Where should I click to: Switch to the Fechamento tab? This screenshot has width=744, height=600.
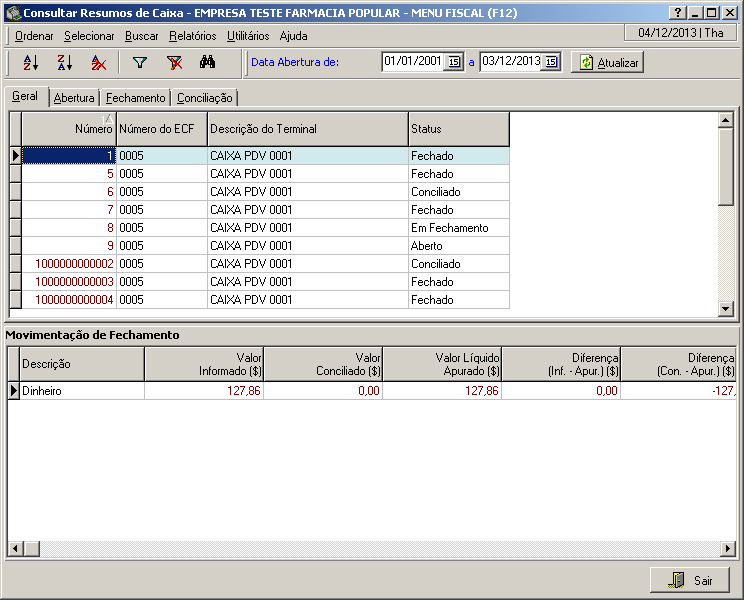point(135,98)
